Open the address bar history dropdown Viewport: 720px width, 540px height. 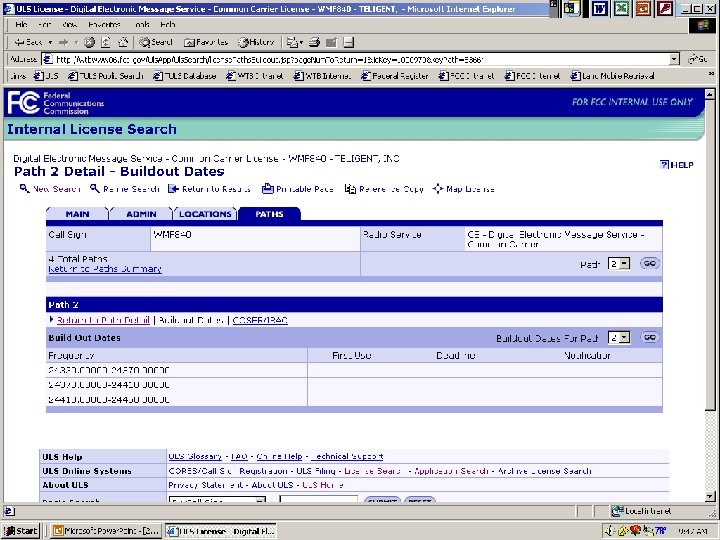click(x=674, y=59)
